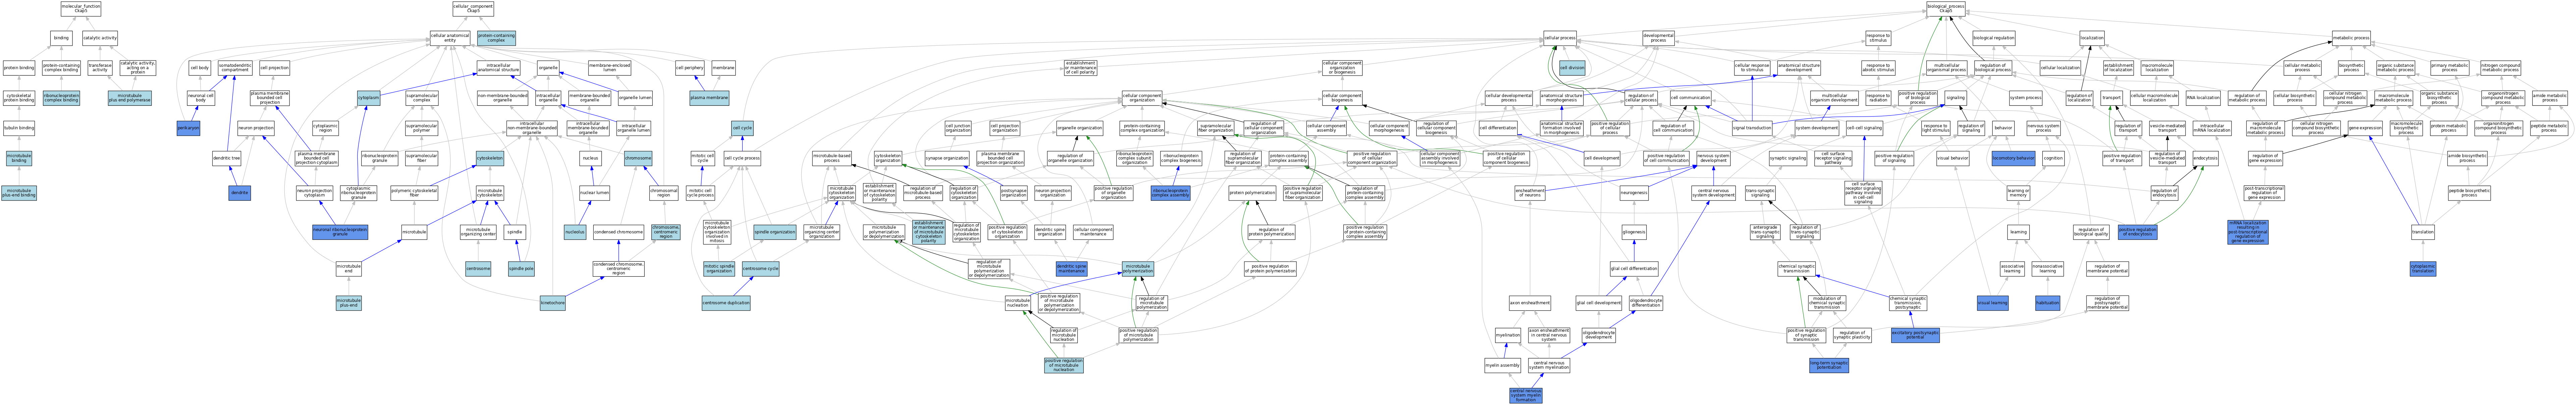Image resolution: width=2576 pixels, height=405 pixels.
Task: Click the 'somatodendritic compartment' node
Action: click(x=235, y=68)
